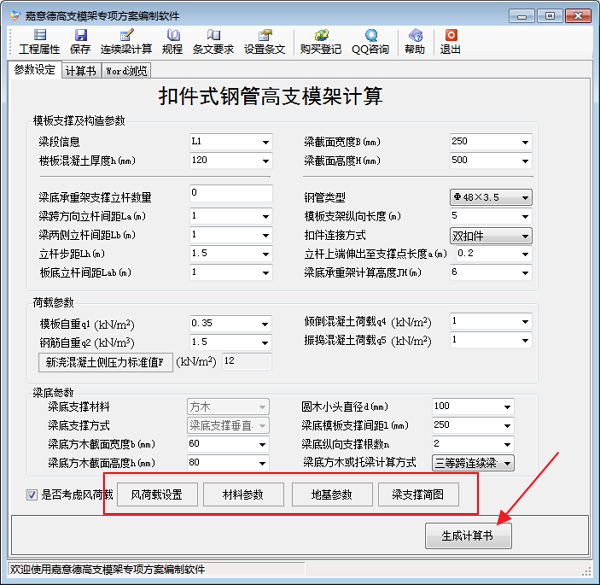Click the 梁底承重架支撑立杆数量 input field
This screenshot has width=600, height=585.
(230, 193)
